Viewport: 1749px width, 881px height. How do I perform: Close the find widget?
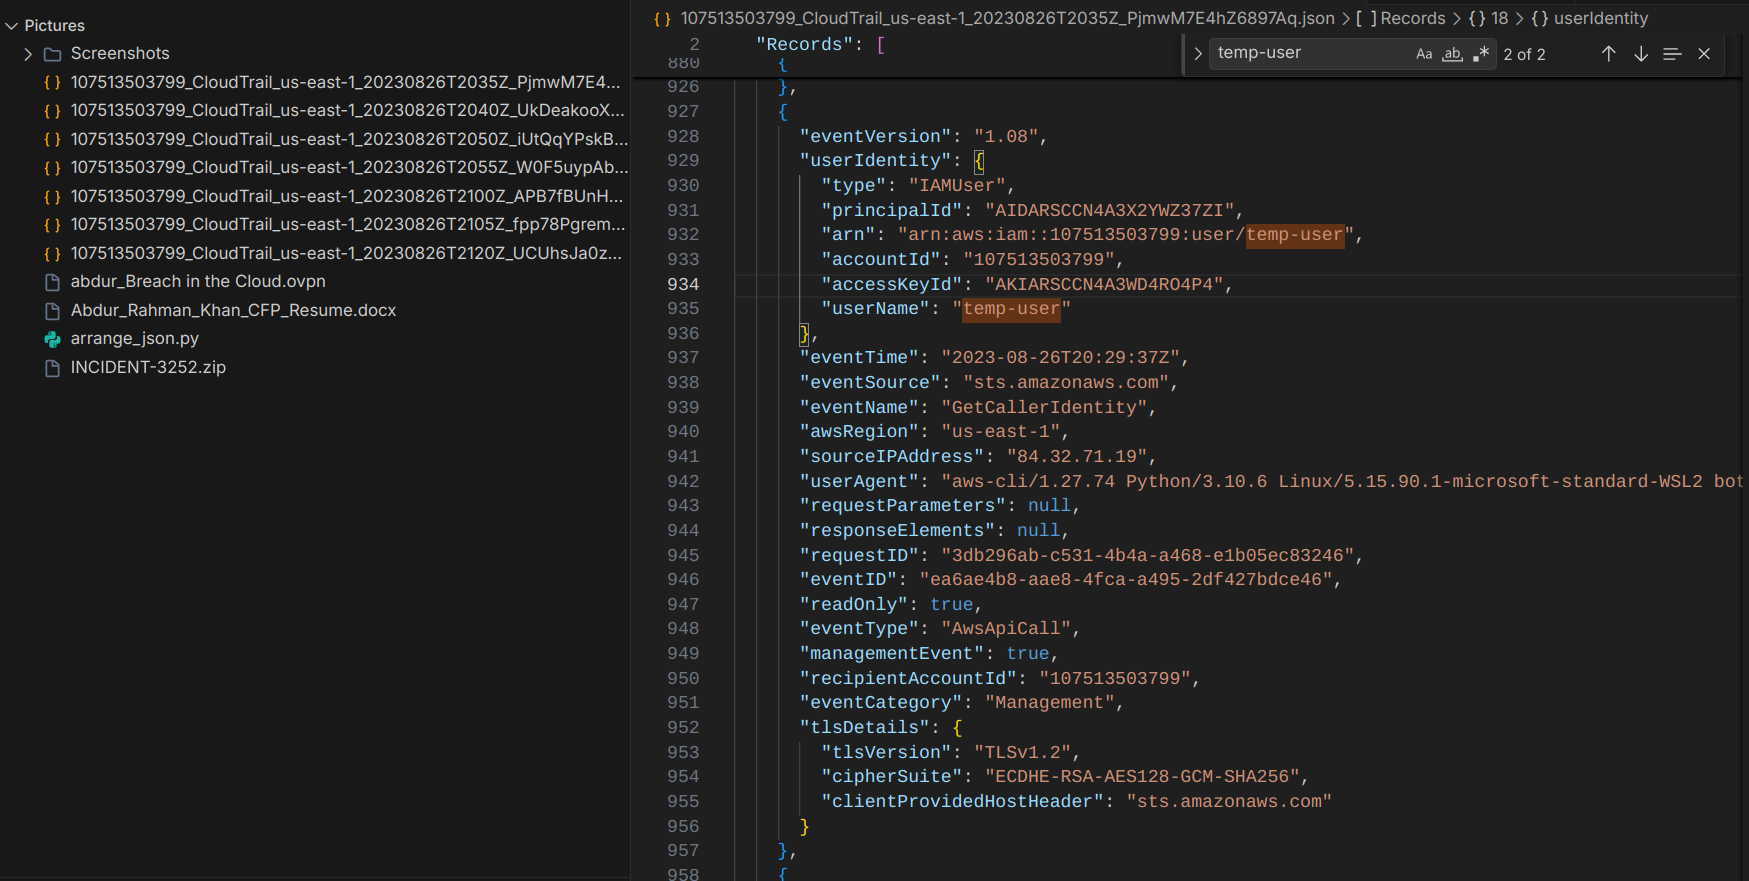1704,54
